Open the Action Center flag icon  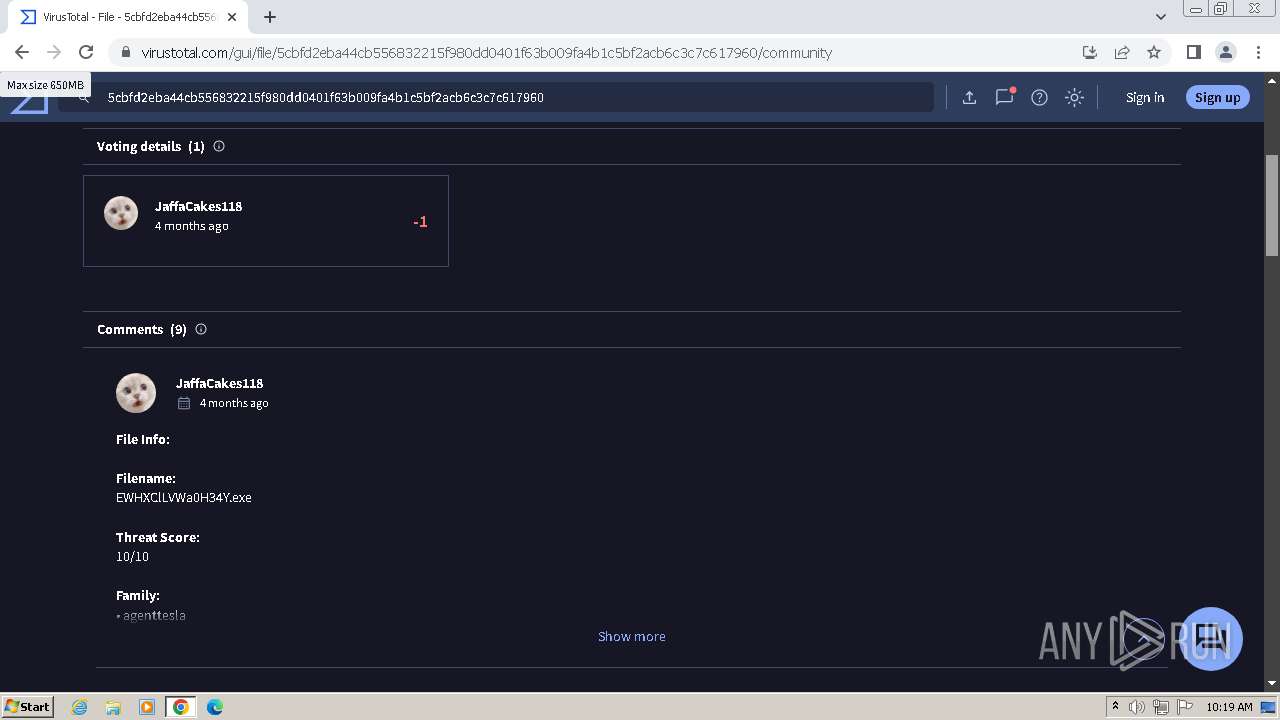1184,707
